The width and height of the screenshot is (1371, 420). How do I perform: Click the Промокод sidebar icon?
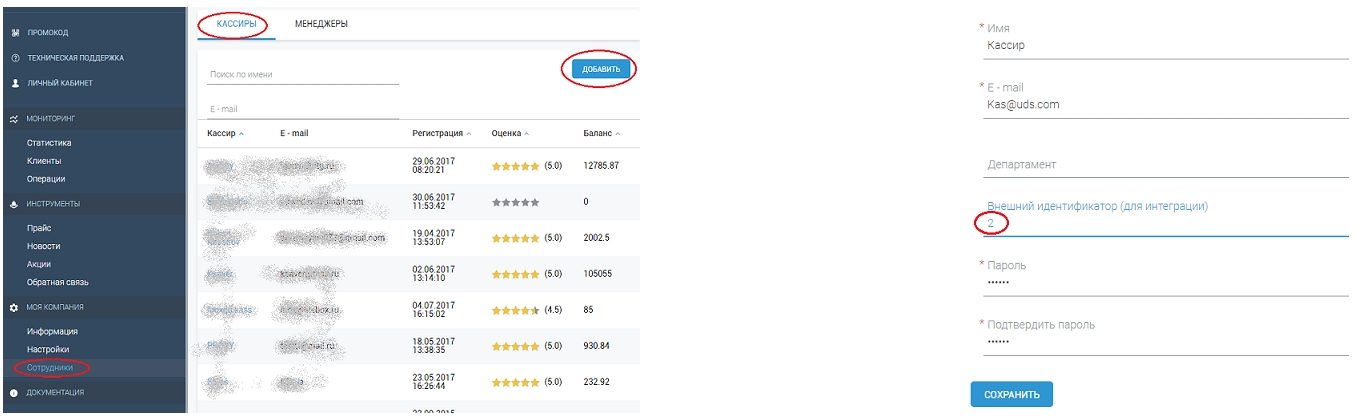pos(14,33)
